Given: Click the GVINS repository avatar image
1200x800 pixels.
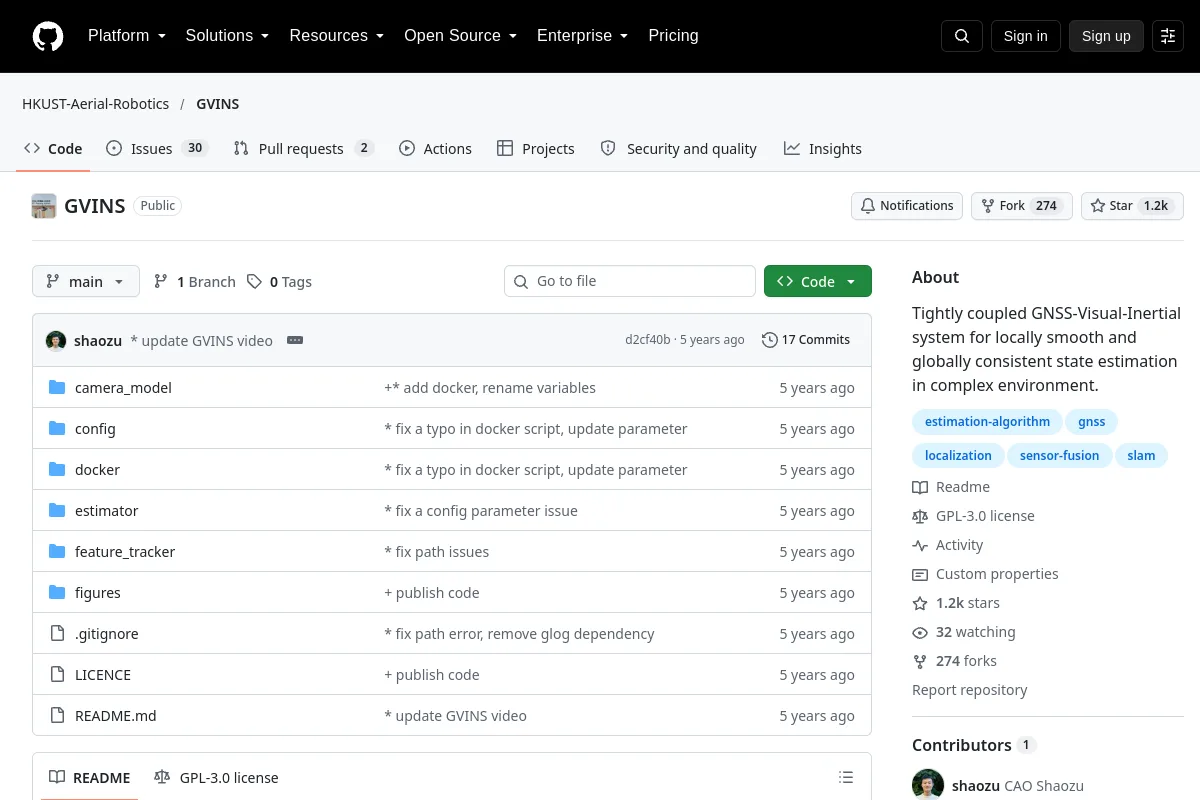Looking at the screenshot, I should coord(44,206).
